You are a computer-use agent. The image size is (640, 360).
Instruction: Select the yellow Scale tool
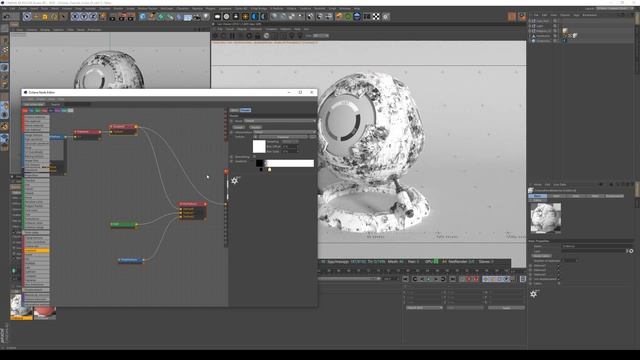[45, 17]
